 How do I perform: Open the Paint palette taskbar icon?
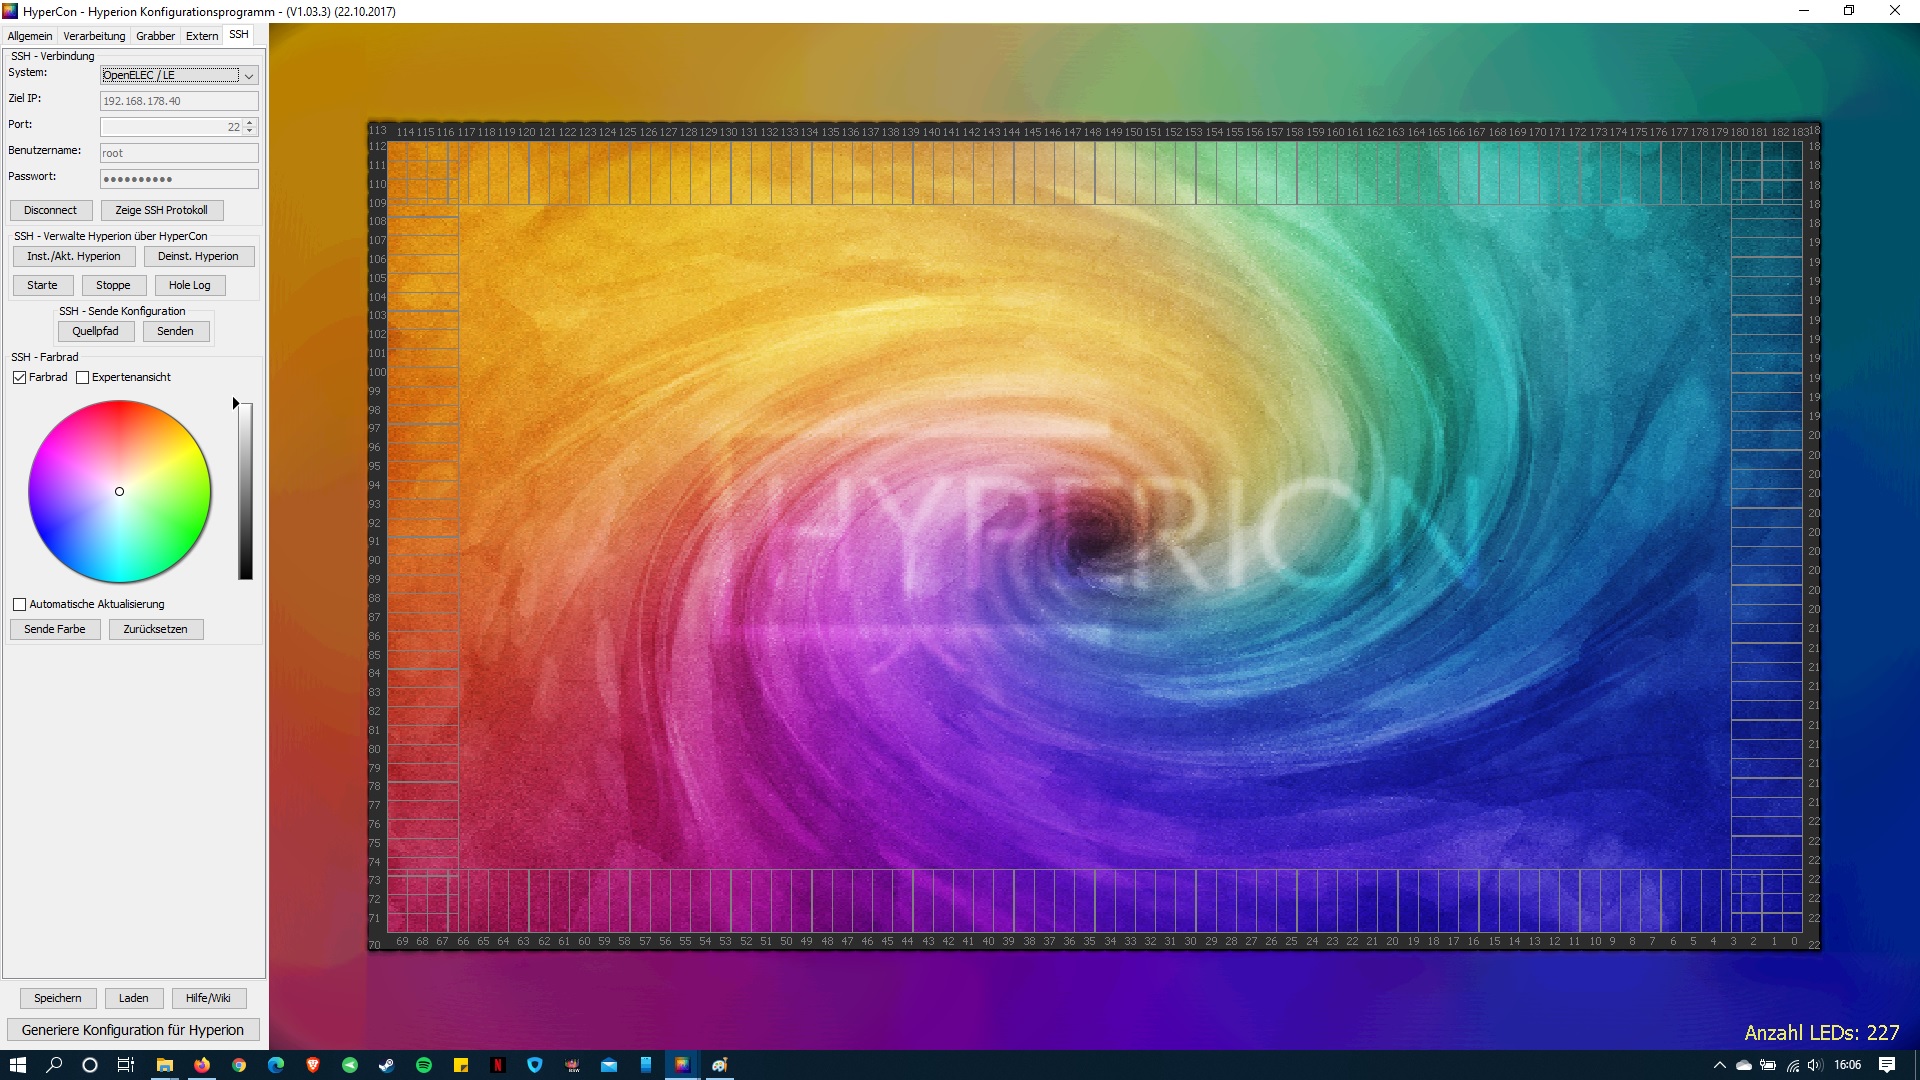720,1065
